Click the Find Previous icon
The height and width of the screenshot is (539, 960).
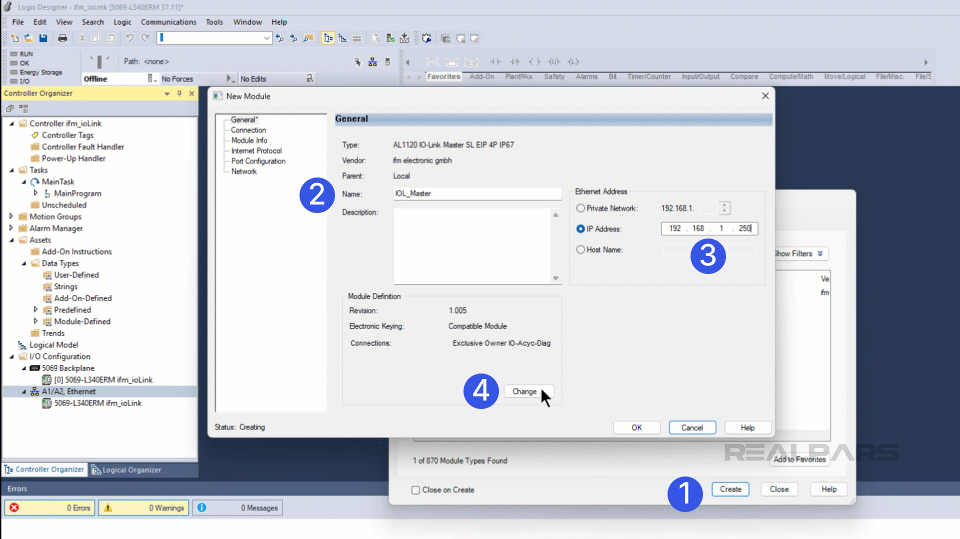point(280,38)
